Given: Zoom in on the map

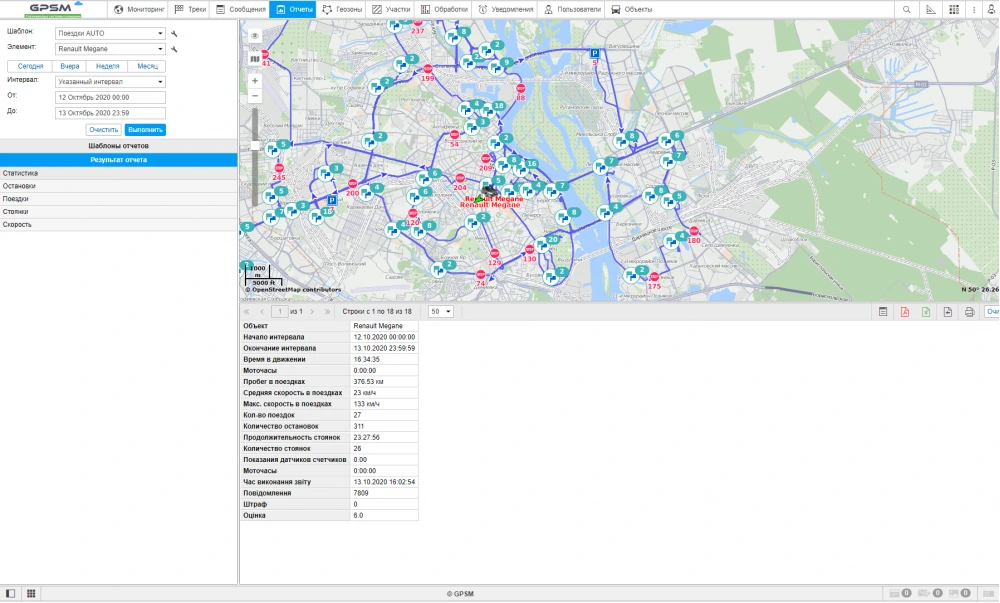Looking at the screenshot, I should [255, 80].
